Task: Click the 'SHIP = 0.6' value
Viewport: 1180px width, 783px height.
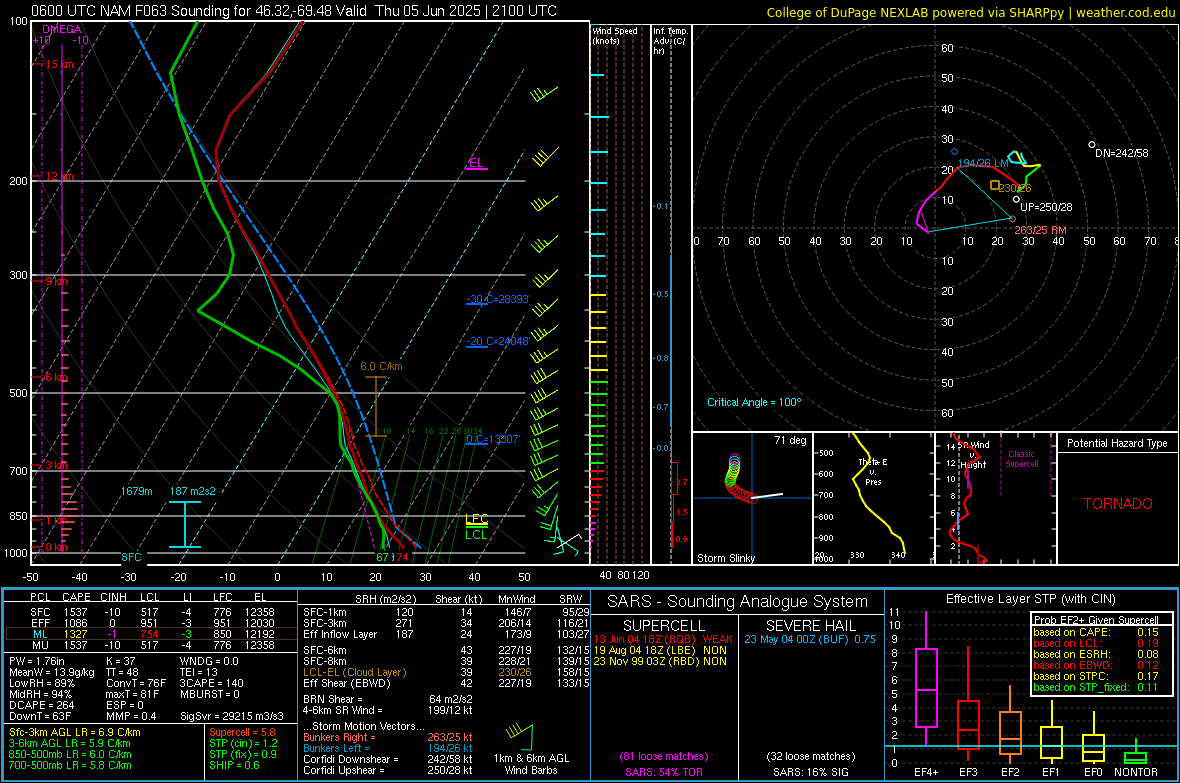Action: coord(234,765)
